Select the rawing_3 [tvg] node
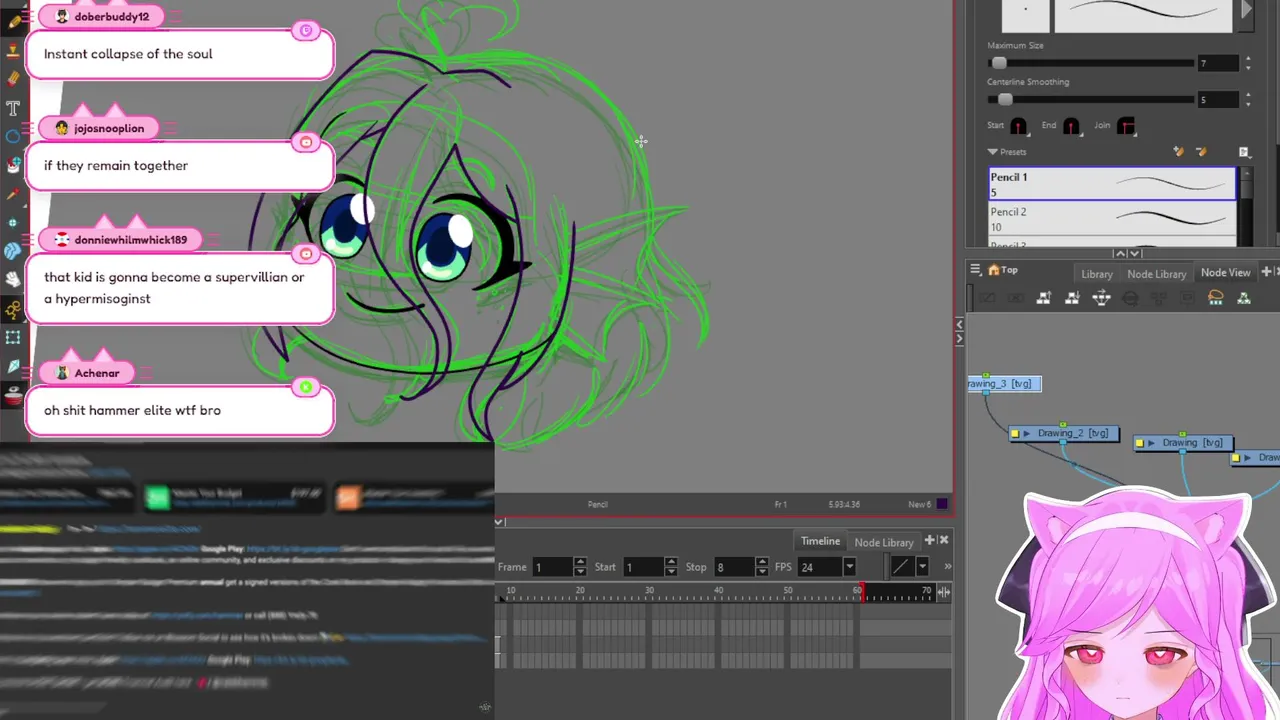The image size is (1280, 720). (1004, 384)
